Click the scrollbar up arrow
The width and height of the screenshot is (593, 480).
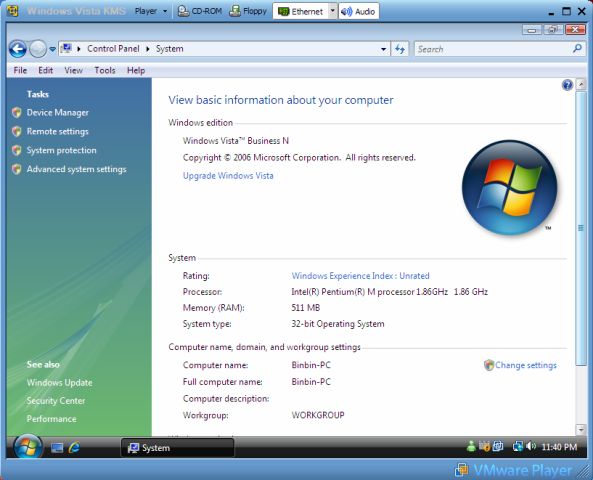581,84
